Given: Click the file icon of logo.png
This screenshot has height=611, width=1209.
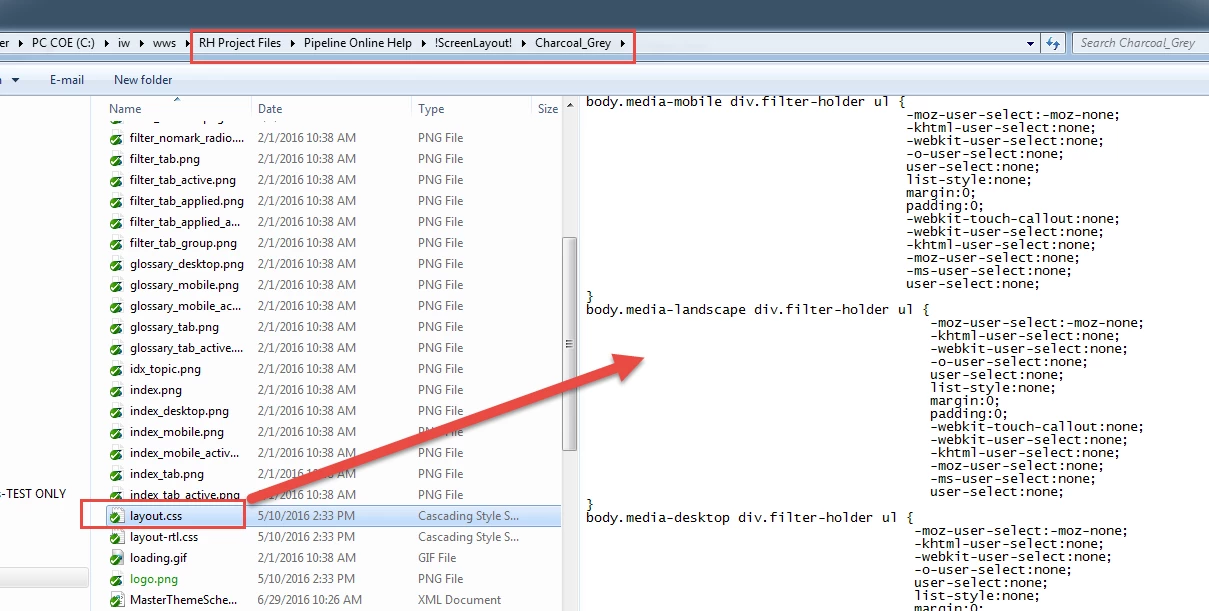Looking at the screenshot, I should click(x=116, y=579).
